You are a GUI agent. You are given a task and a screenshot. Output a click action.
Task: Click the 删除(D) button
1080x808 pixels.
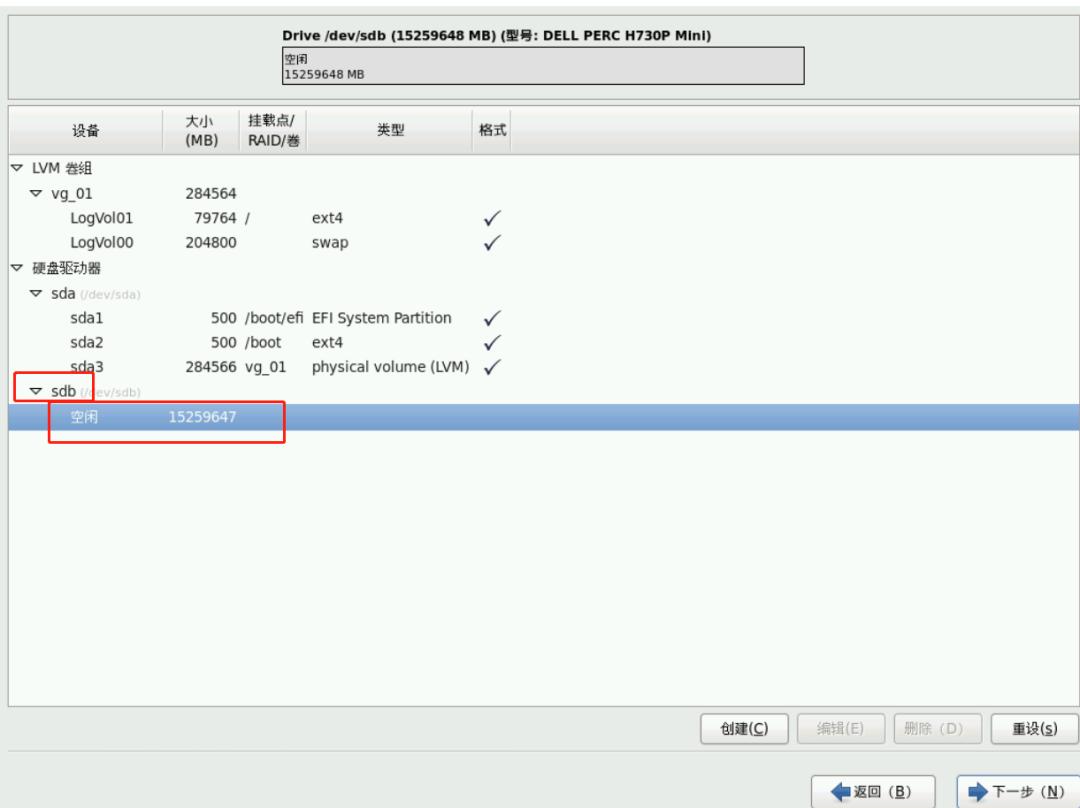point(937,729)
